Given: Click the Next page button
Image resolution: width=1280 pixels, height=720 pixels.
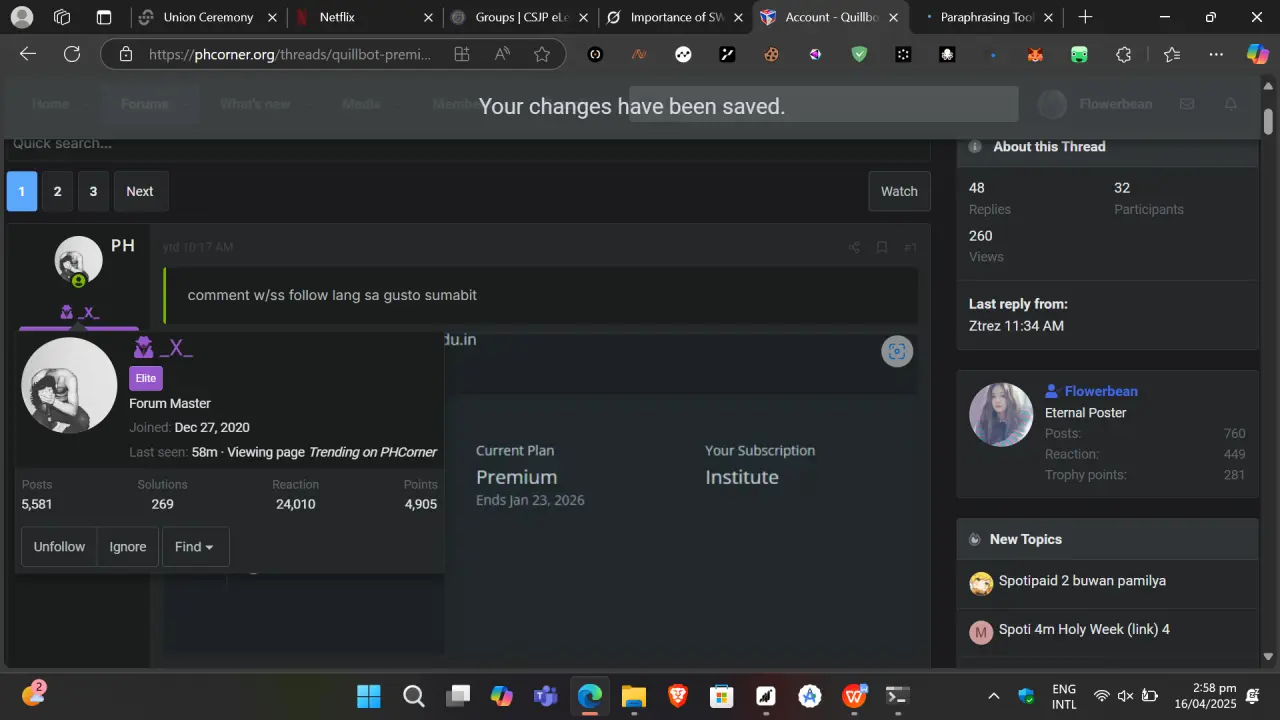Looking at the screenshot, I should 140,191.
